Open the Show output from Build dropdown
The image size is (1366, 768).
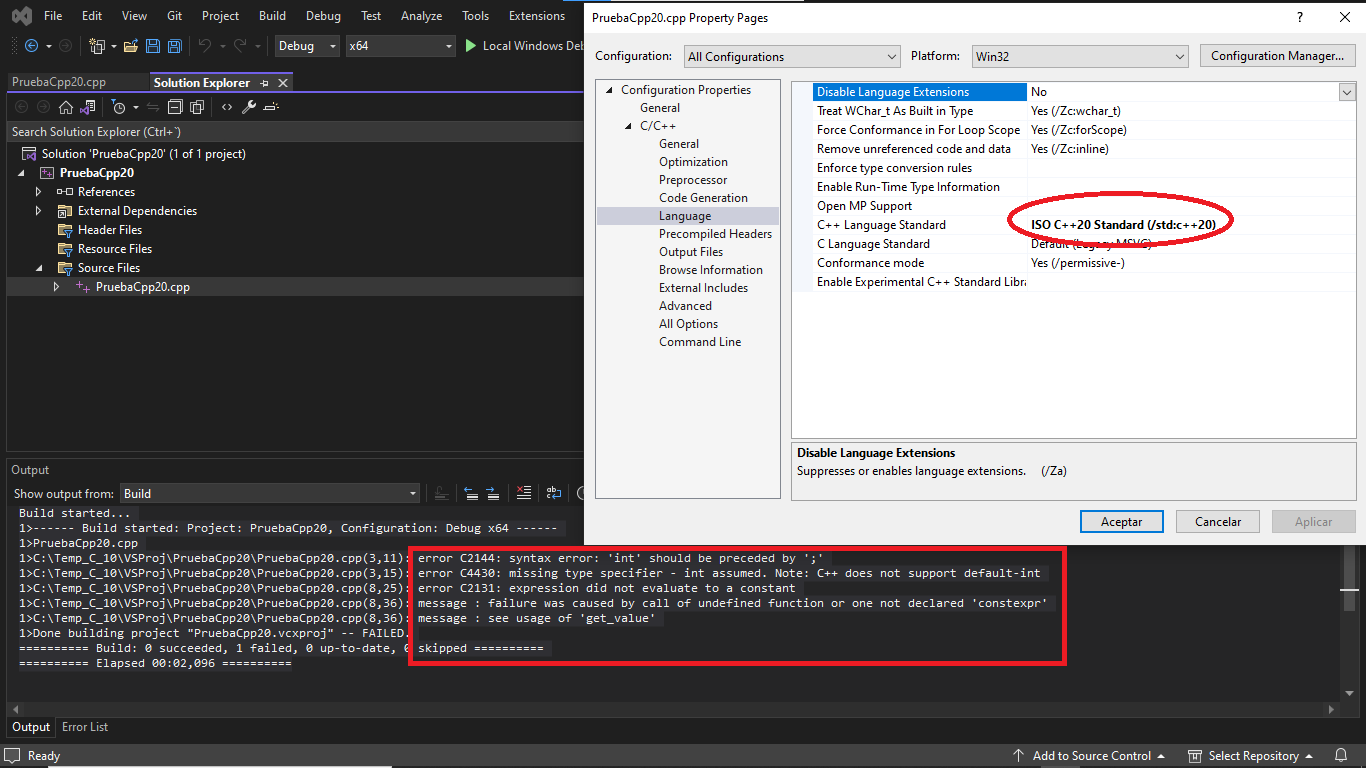[270, 493]
